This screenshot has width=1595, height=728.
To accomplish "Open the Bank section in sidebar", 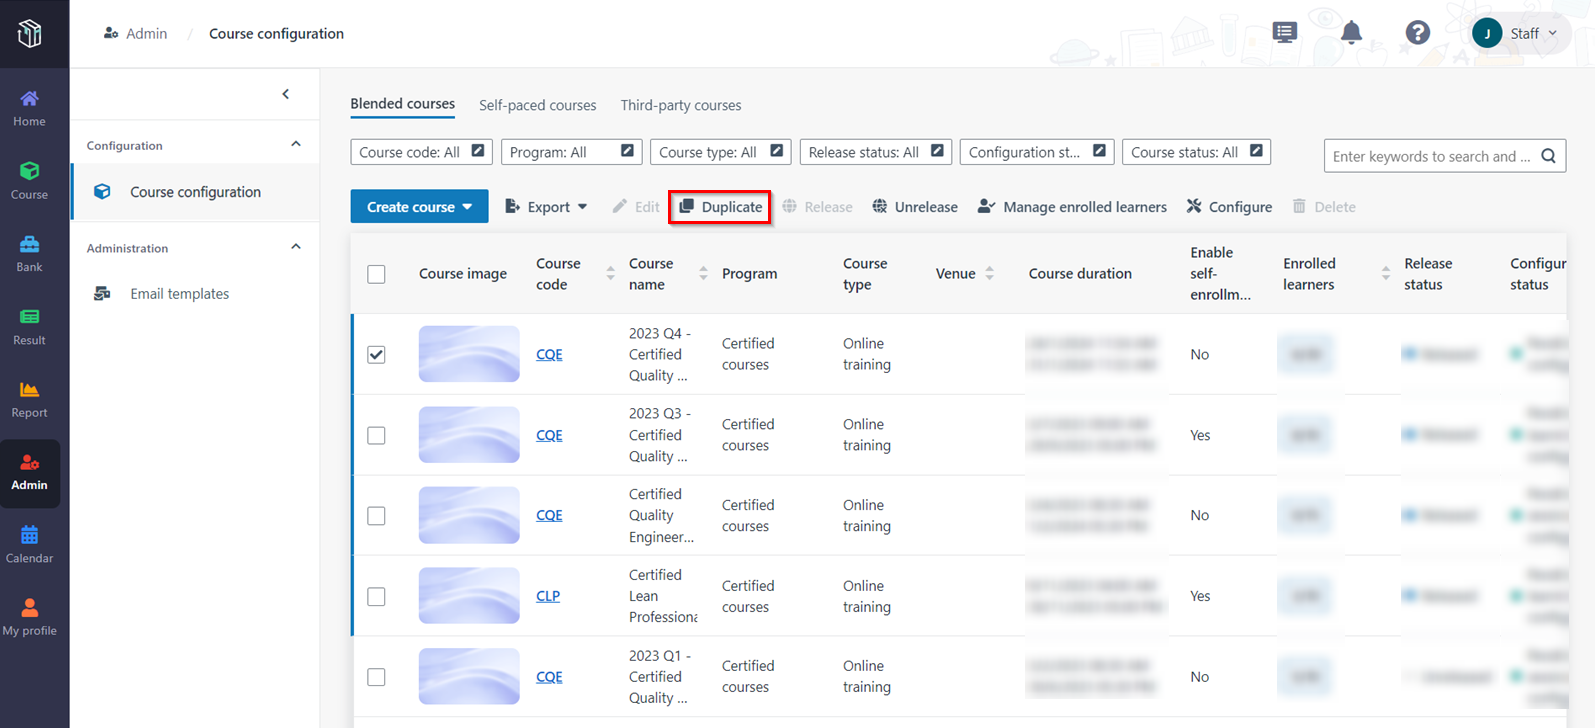I will tap(29, 253).
